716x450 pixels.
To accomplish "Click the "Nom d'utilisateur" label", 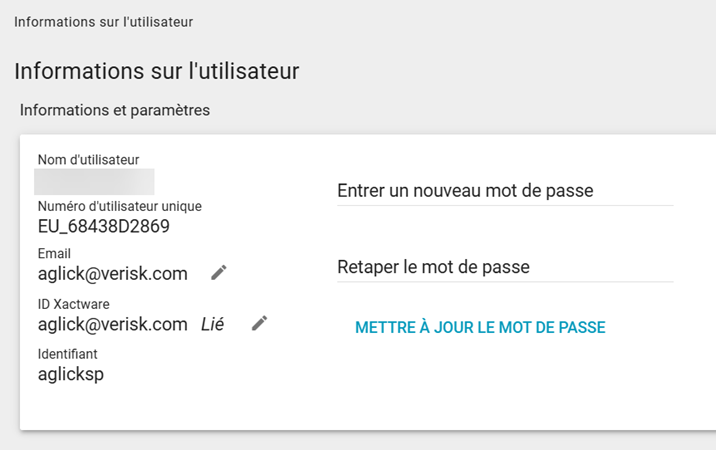I will coord(88,159).
